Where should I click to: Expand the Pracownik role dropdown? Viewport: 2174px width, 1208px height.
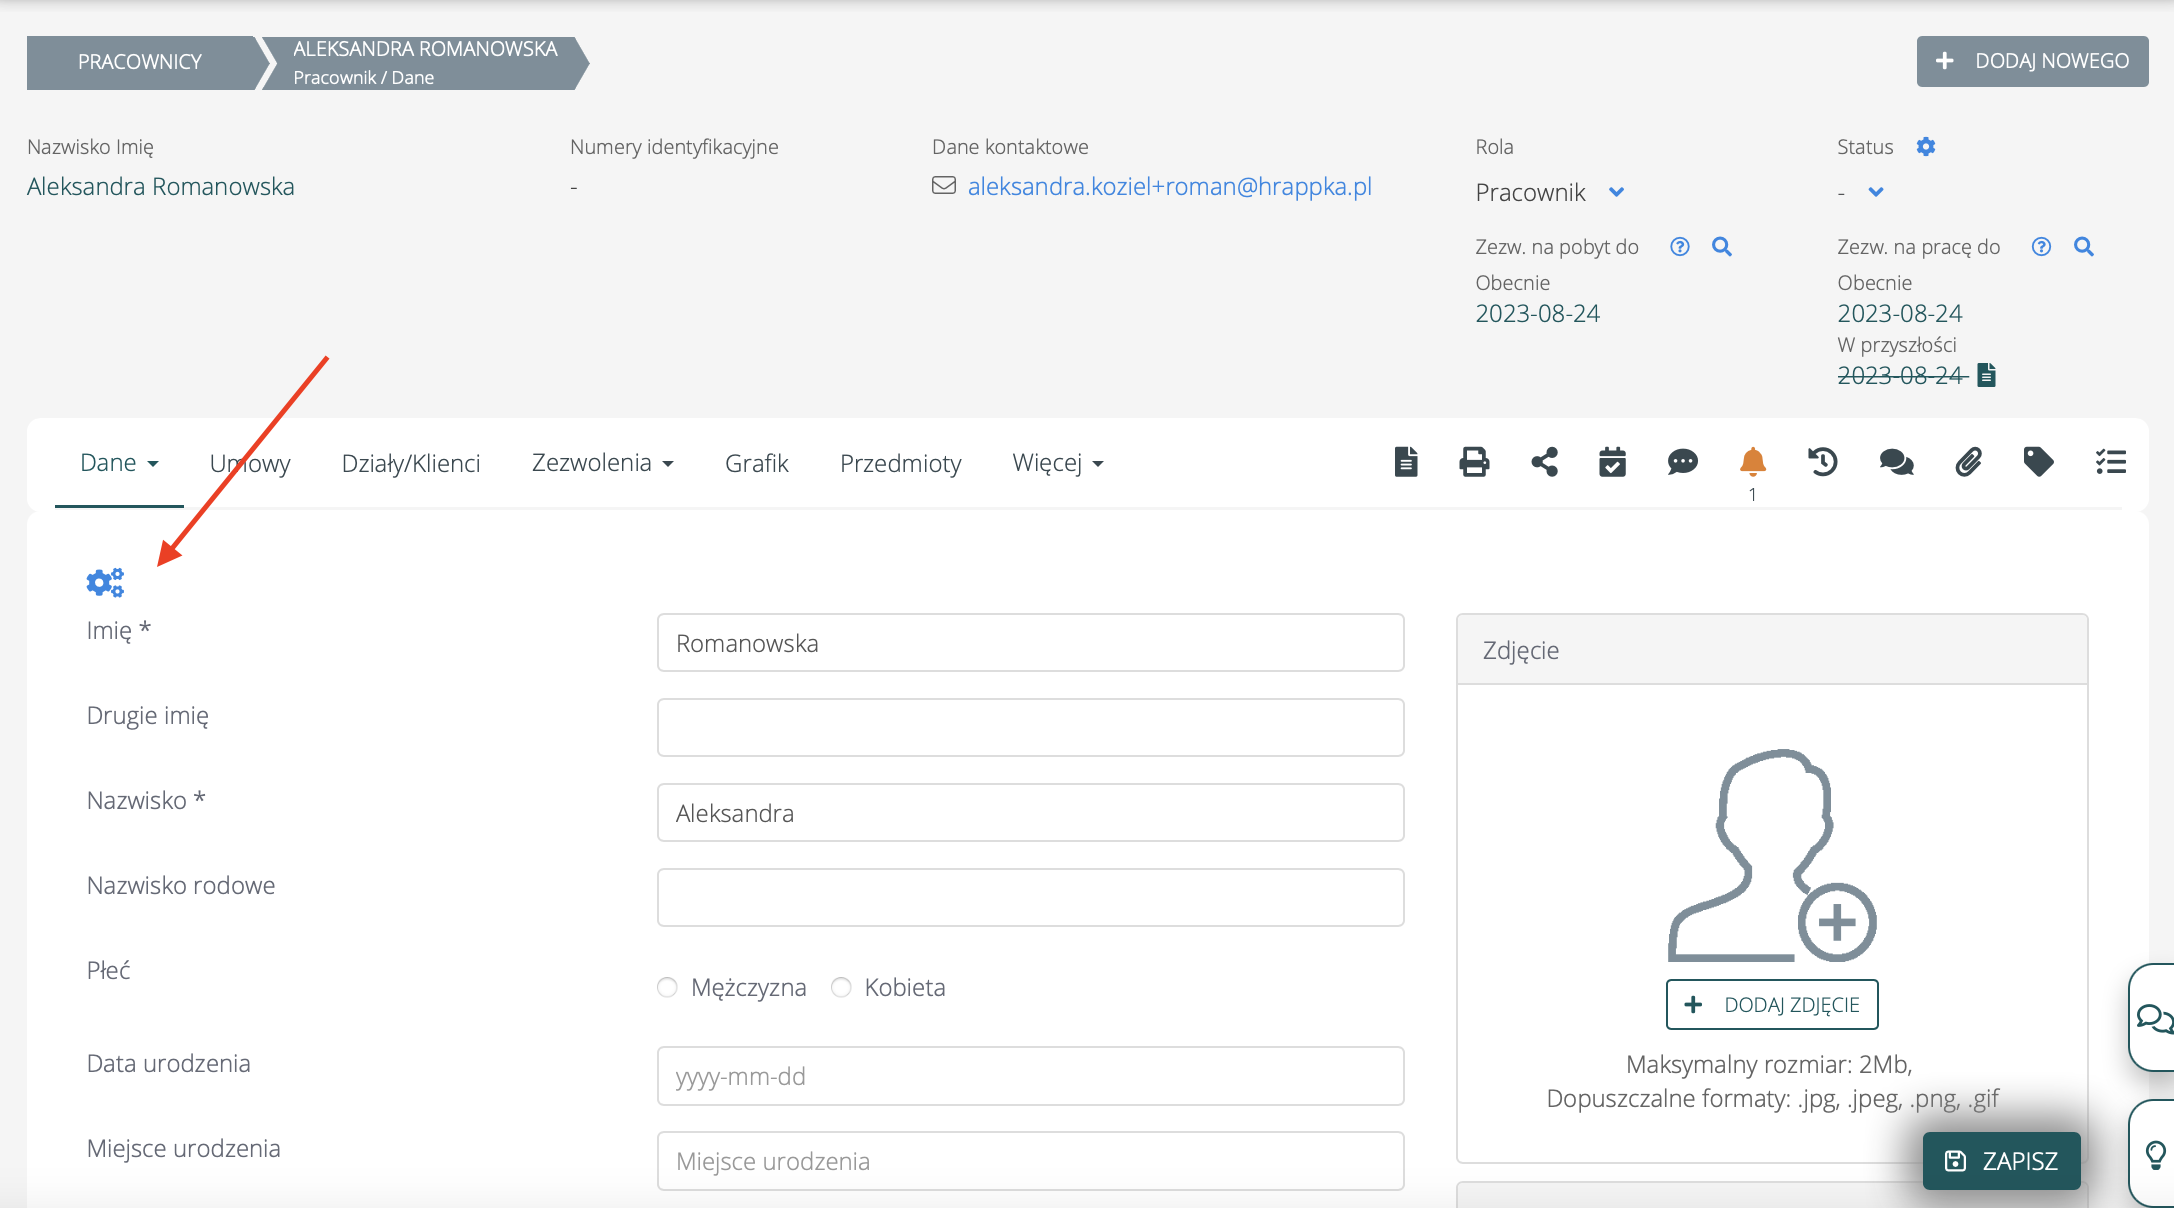(1616, 192)
